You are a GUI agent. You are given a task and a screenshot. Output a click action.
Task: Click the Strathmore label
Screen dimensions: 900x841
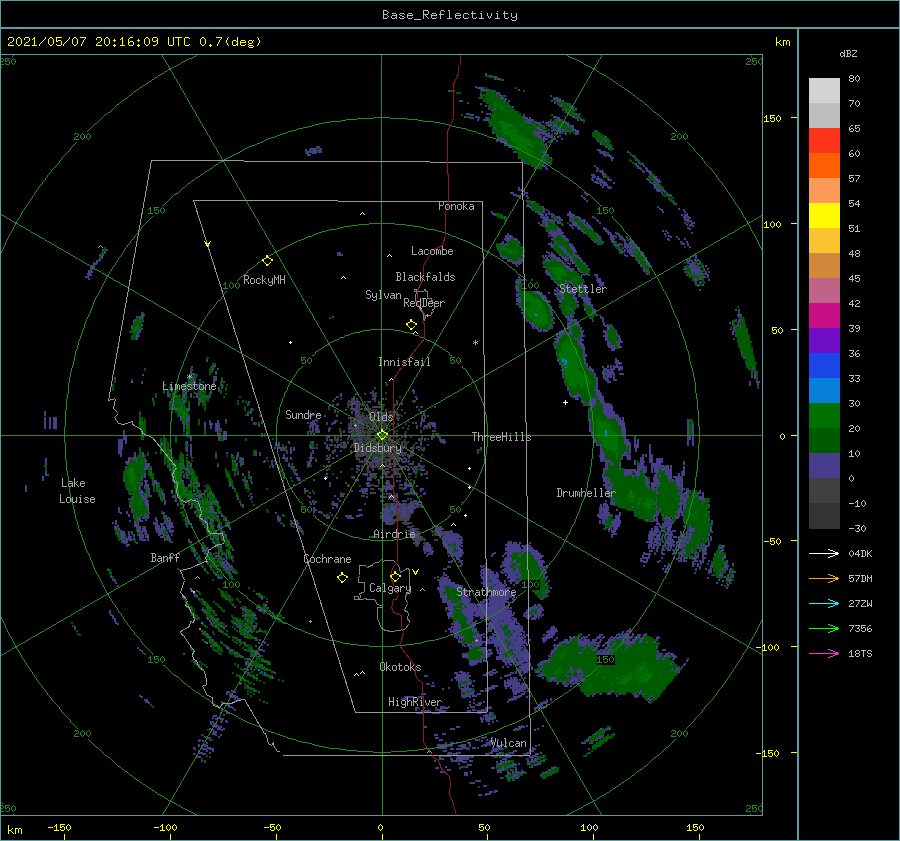pyautogui.click(x=486, y=592)
